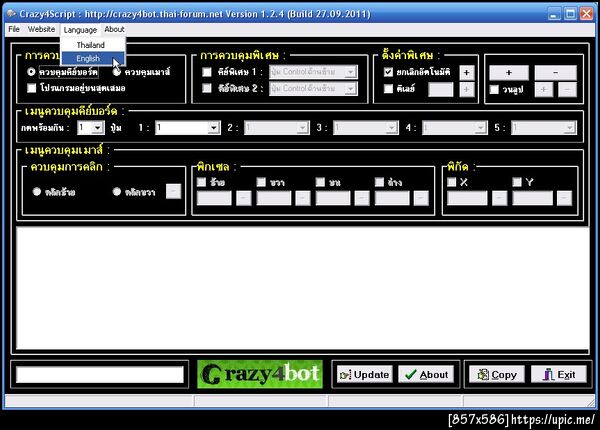Click the − button after the Y field
Screen dimensions: 600x430
point(564,198)
